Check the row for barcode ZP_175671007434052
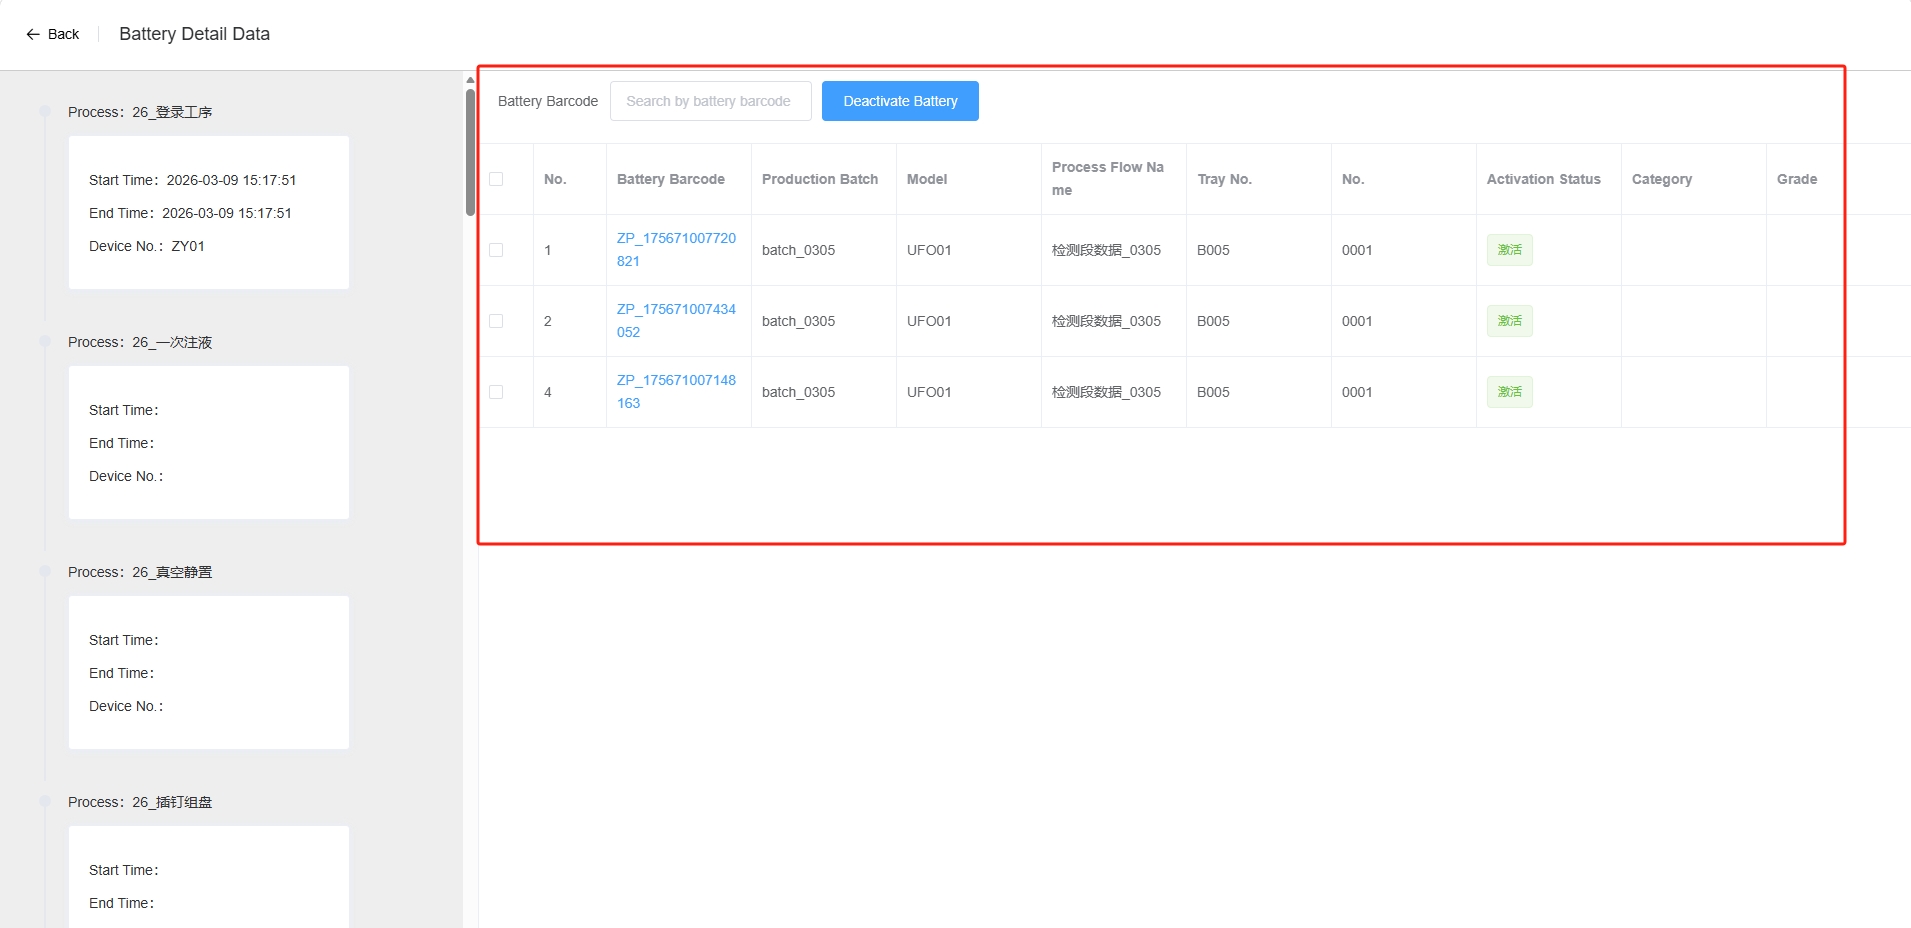 [x=496, y=321]
